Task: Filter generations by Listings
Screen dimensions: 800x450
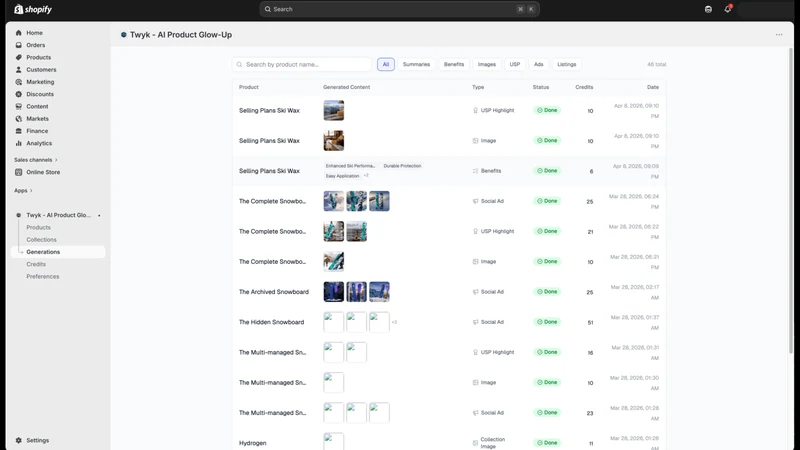Action: click(x=566, y=64)
